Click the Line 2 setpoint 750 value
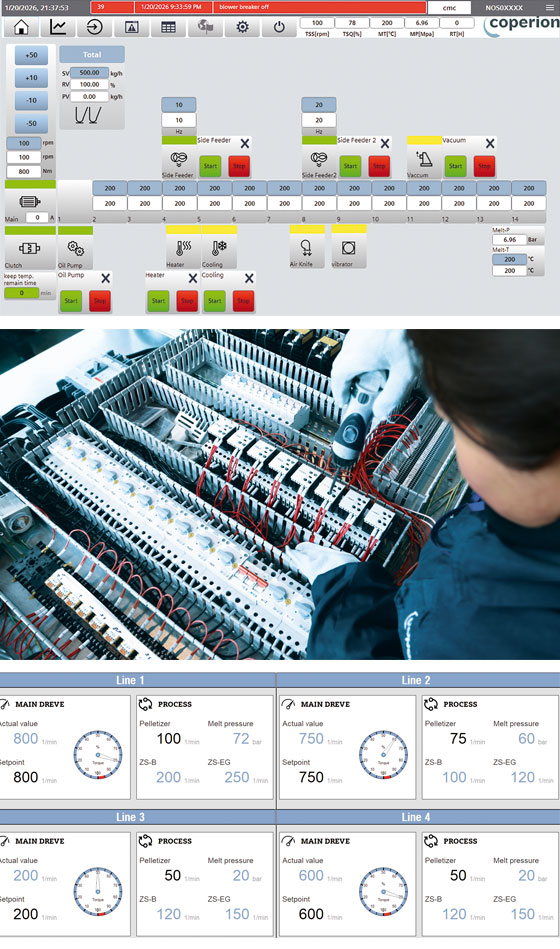This screenshot has width=560, height=949. coord(311,777)
